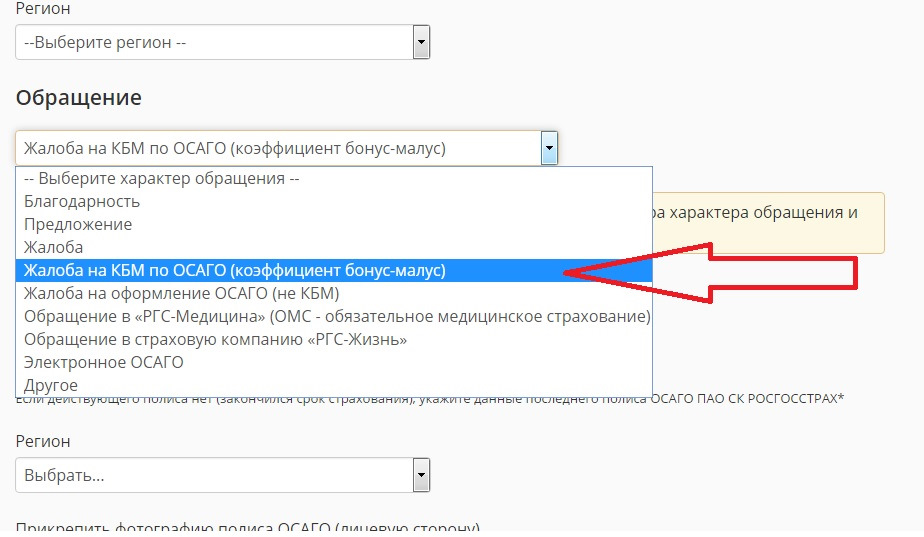Screen dimensions: 924x537
Task: Select 'Обращение в страховую компанию «РГС-Жизнь»'
Action: click(334, 340)
